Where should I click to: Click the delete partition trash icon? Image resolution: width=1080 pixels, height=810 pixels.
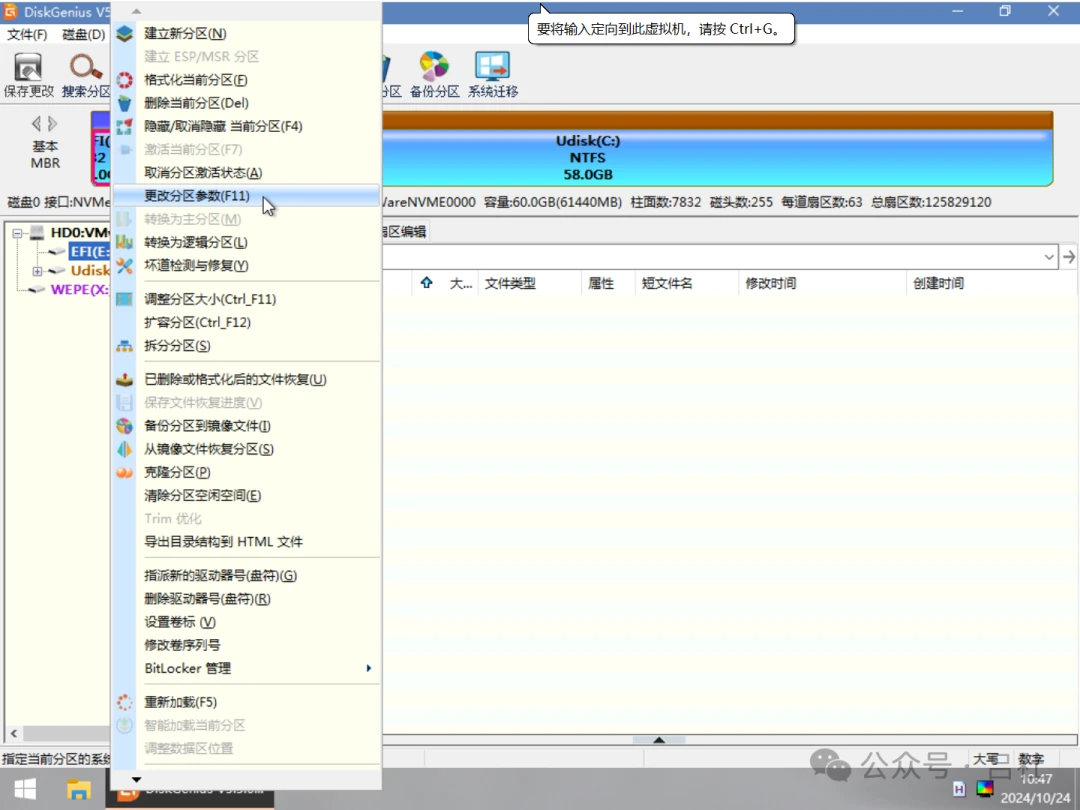(125, 103)
